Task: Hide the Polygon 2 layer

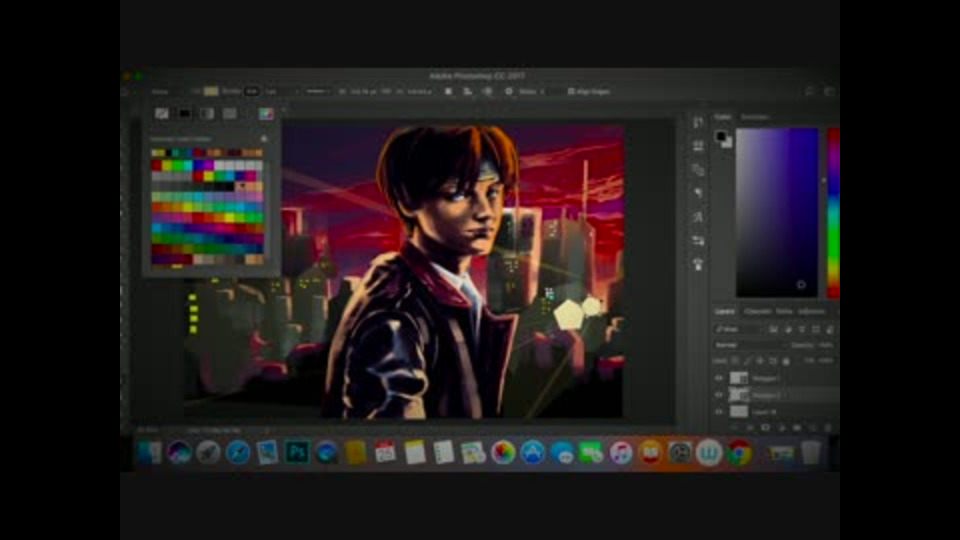Action: click(x=719, y=395)
